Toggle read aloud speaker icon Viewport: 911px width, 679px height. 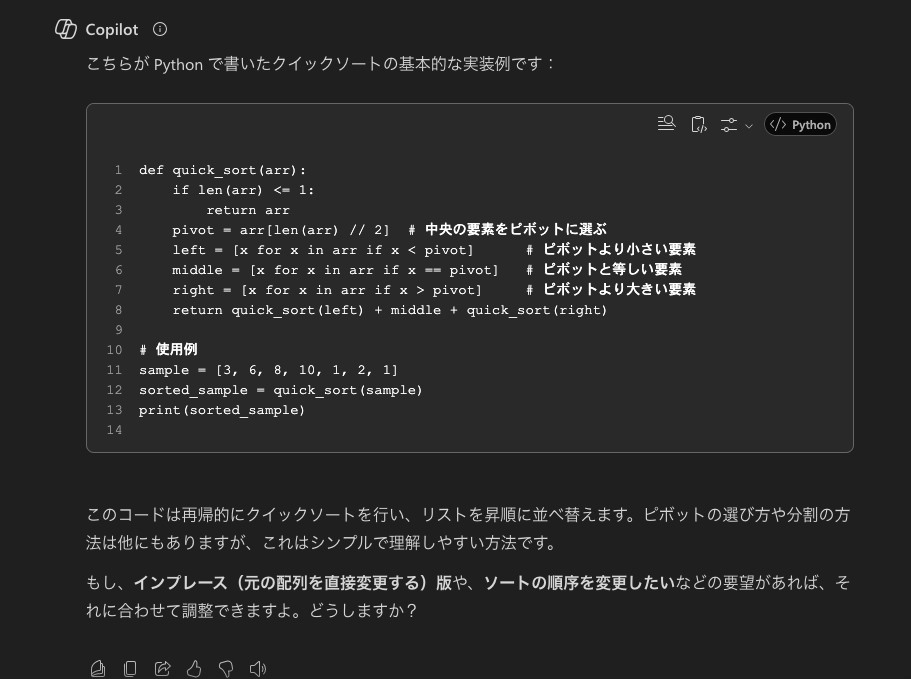(x=257, y=669)
